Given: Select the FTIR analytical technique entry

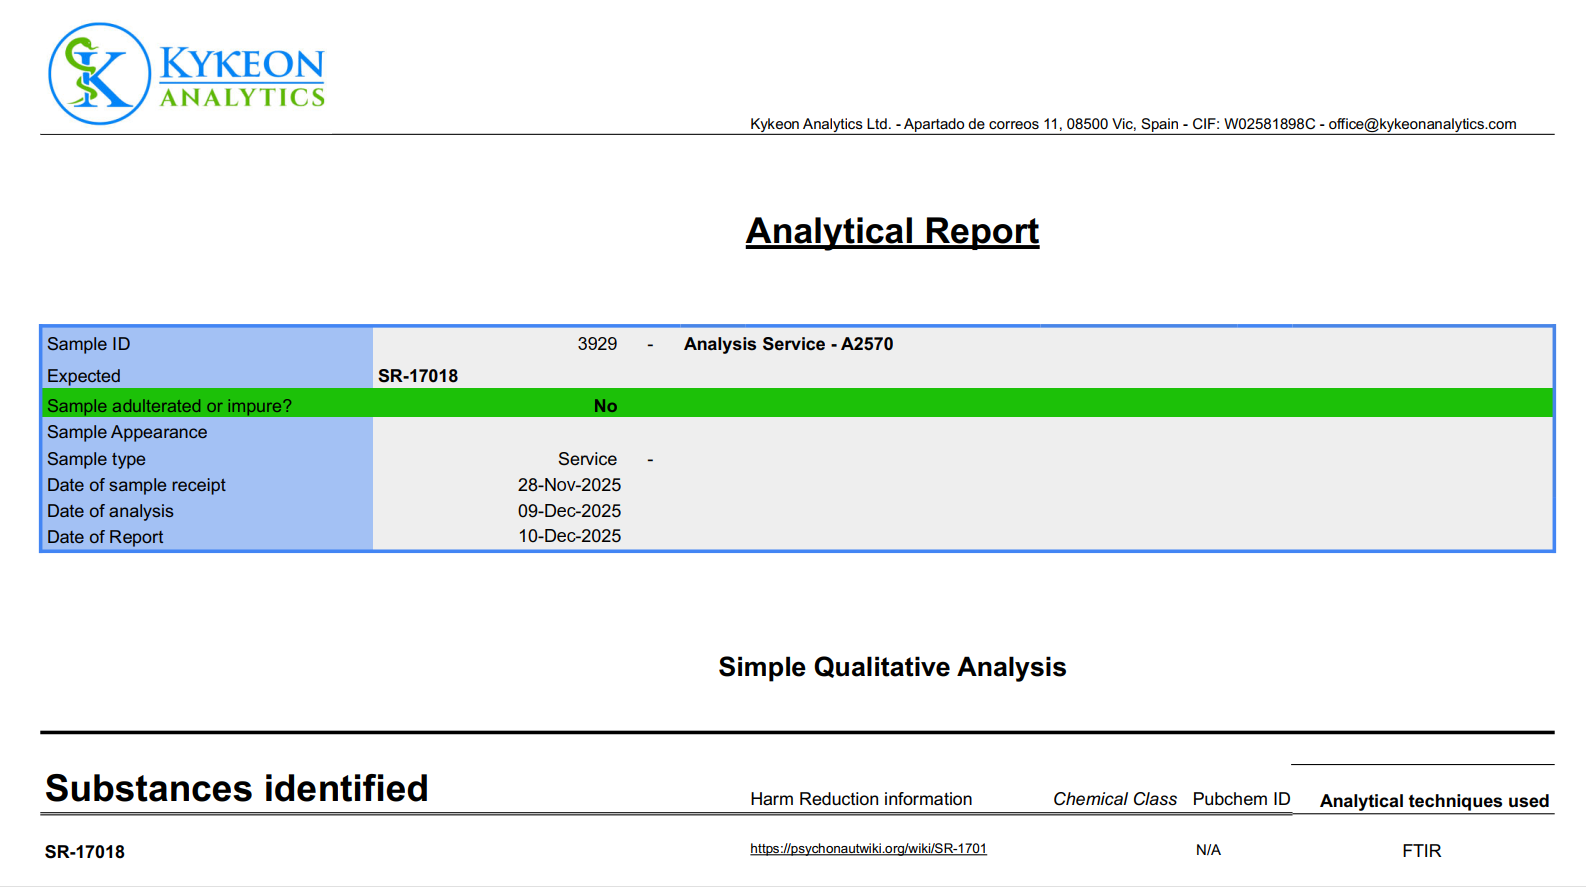Looking at the screenshot, I should (x=1421, y=851).
